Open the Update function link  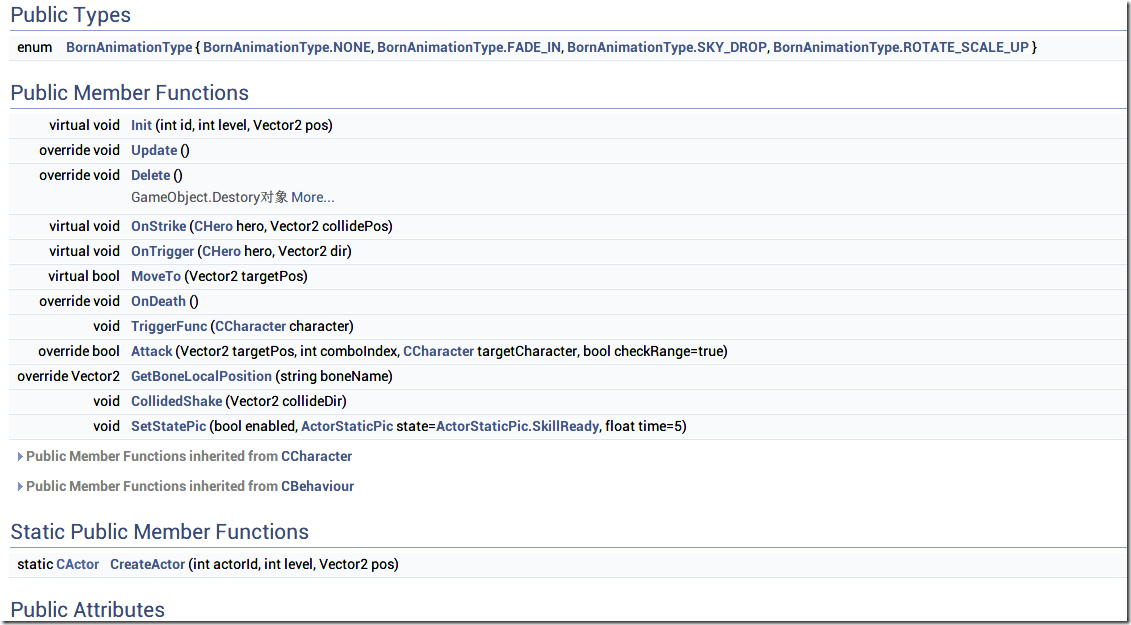[x=154, y=151]
